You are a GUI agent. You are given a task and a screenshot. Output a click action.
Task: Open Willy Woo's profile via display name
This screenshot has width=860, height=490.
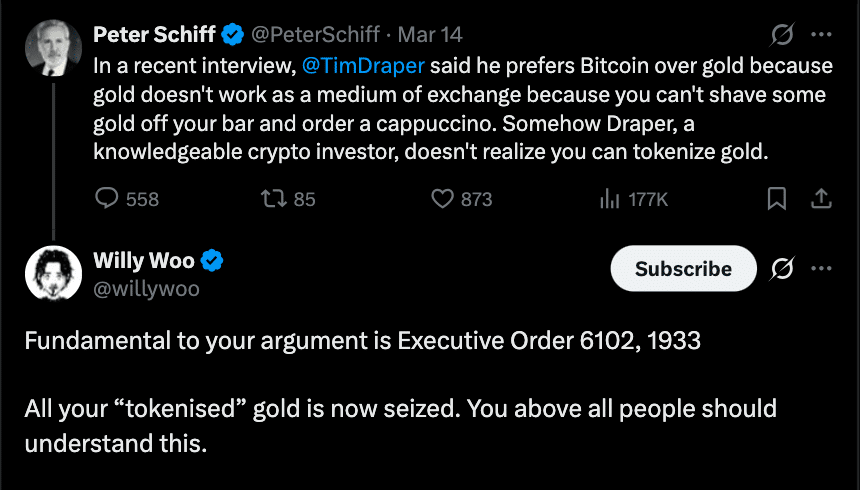(144, 261)
